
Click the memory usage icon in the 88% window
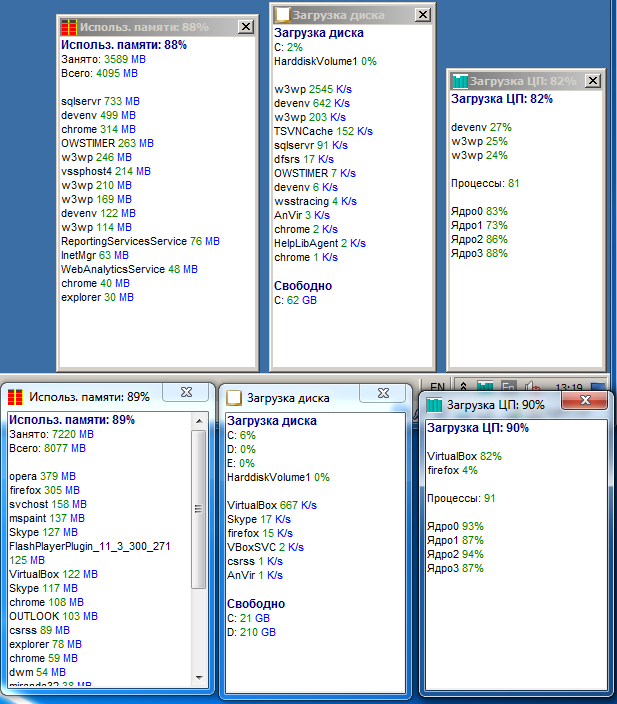pyautogui.click(x=68, y=28)
